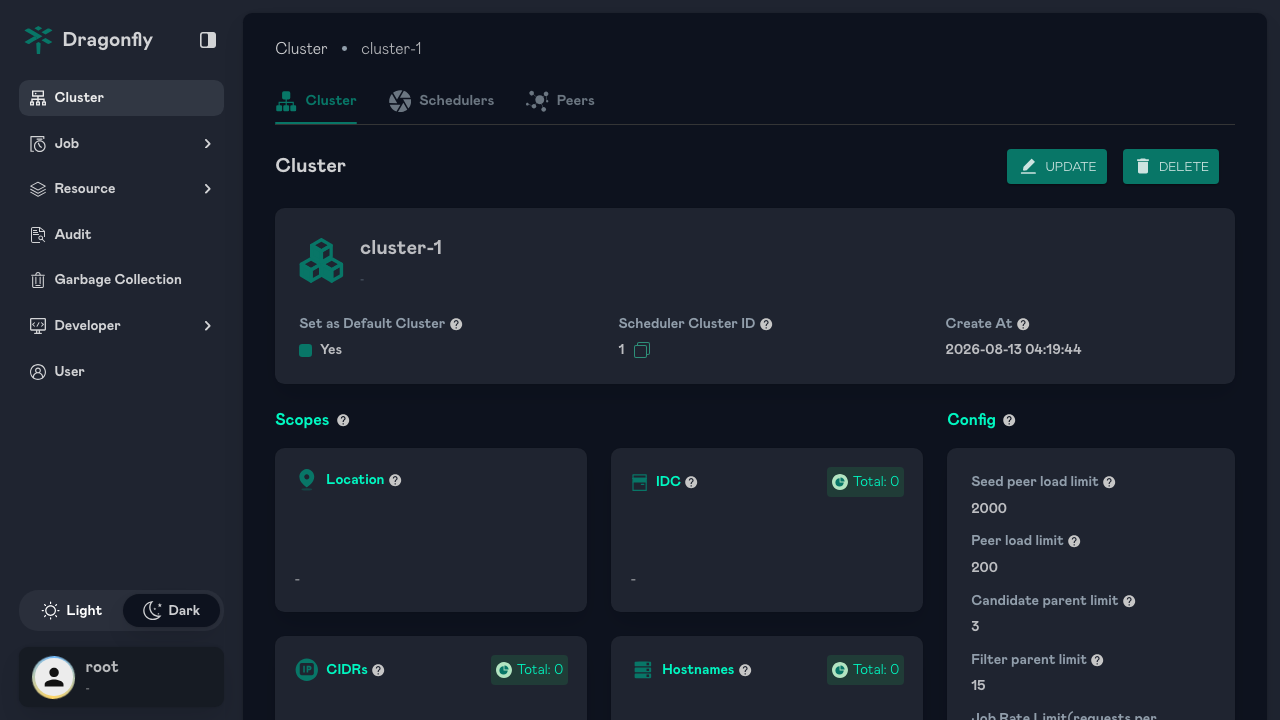Open the Audit page

(x=121, y=235)
